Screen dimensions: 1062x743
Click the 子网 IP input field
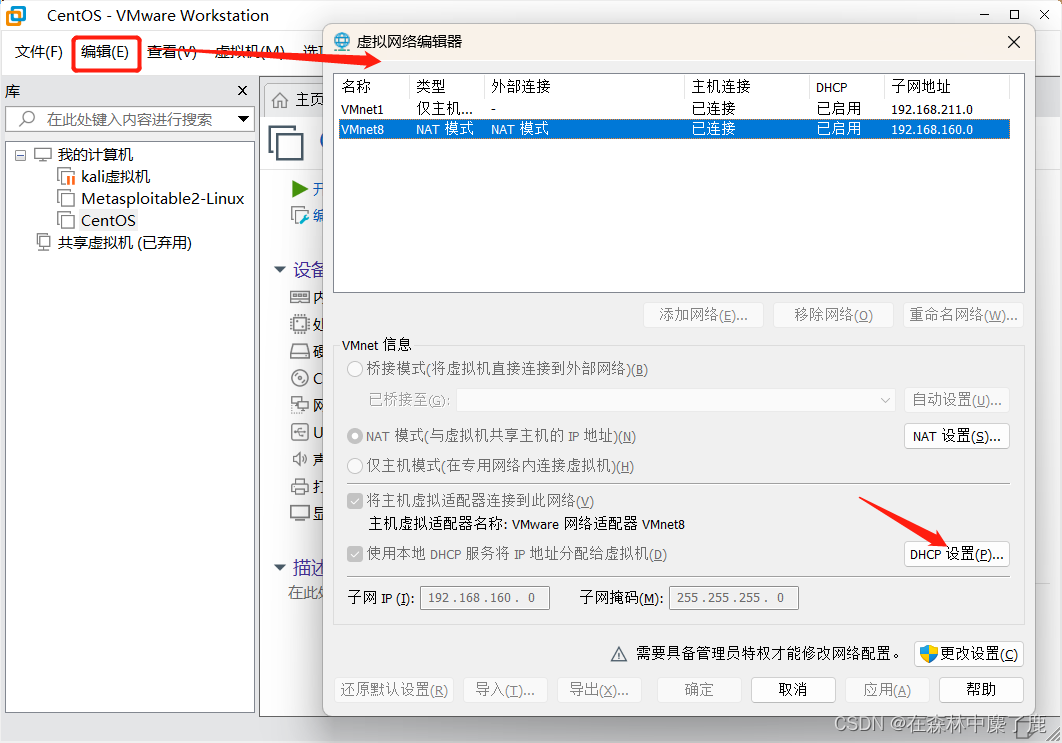point(484,598)
